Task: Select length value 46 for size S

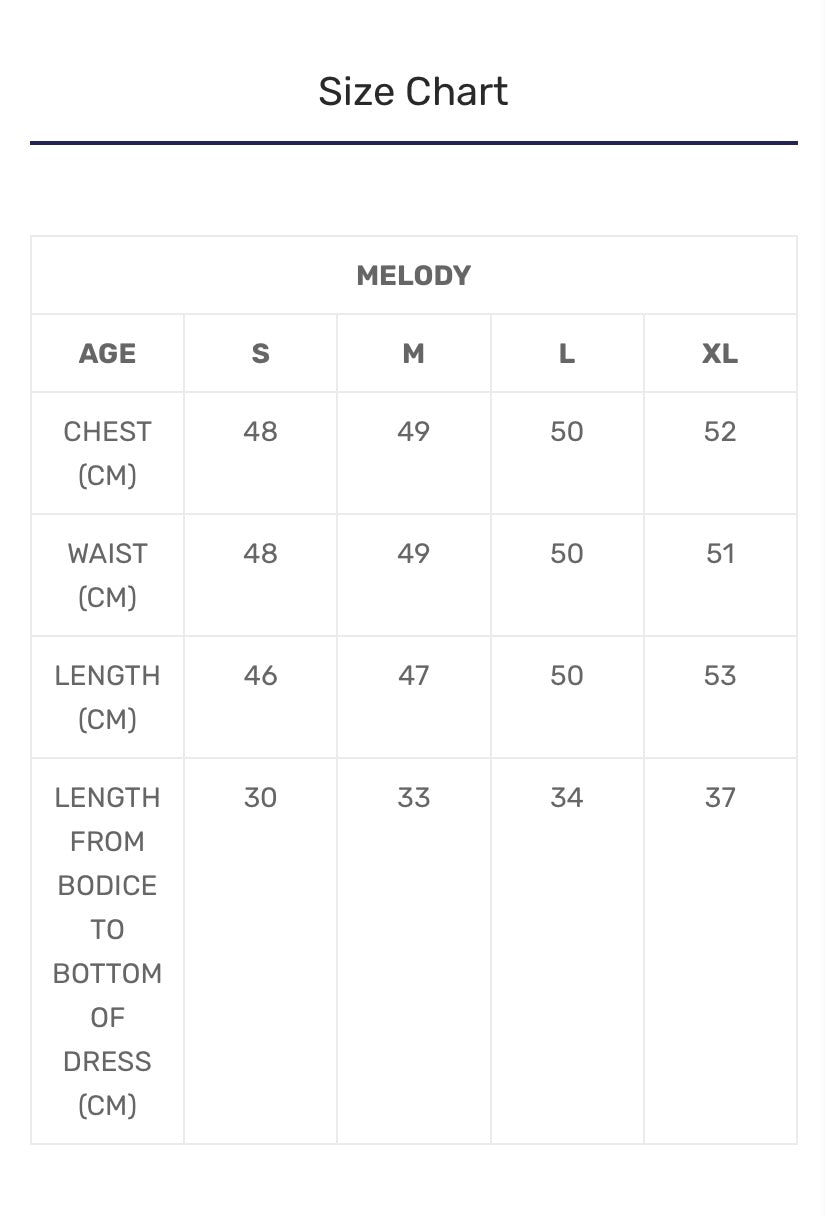Action: point(260,676)
